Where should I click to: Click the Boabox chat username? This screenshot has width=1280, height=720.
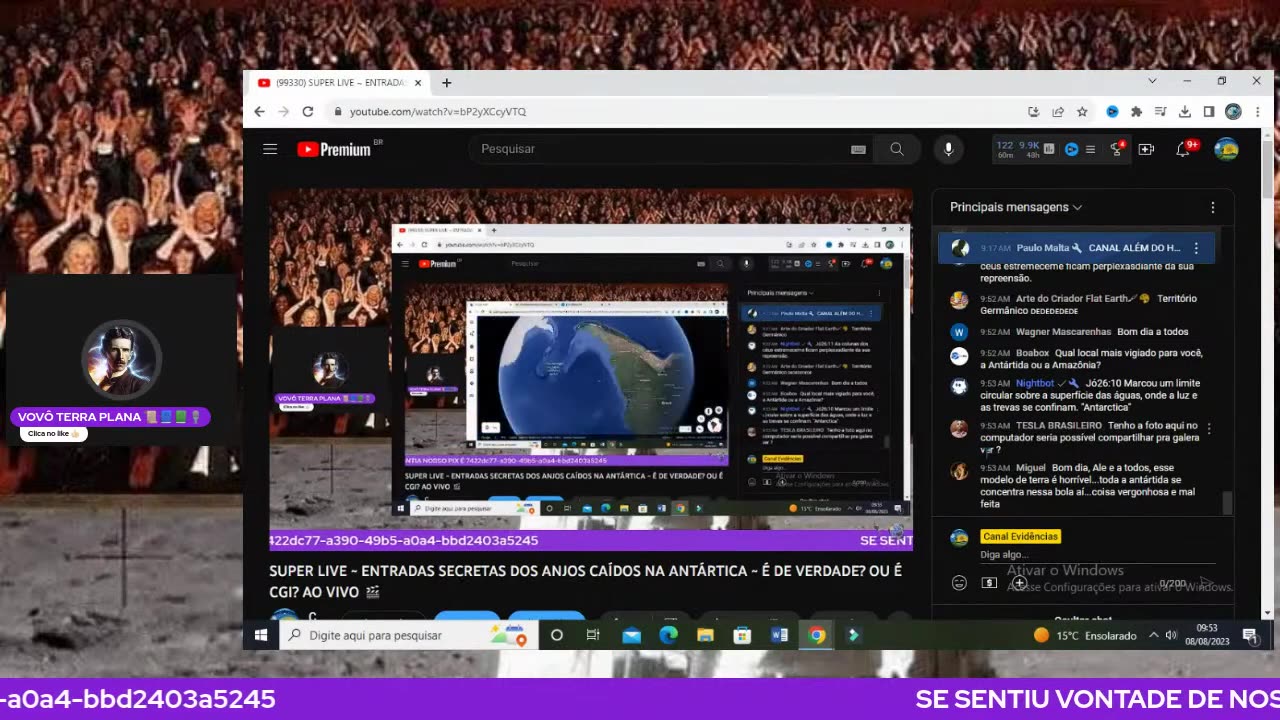pyautogui.click(x=1032, y=353)
